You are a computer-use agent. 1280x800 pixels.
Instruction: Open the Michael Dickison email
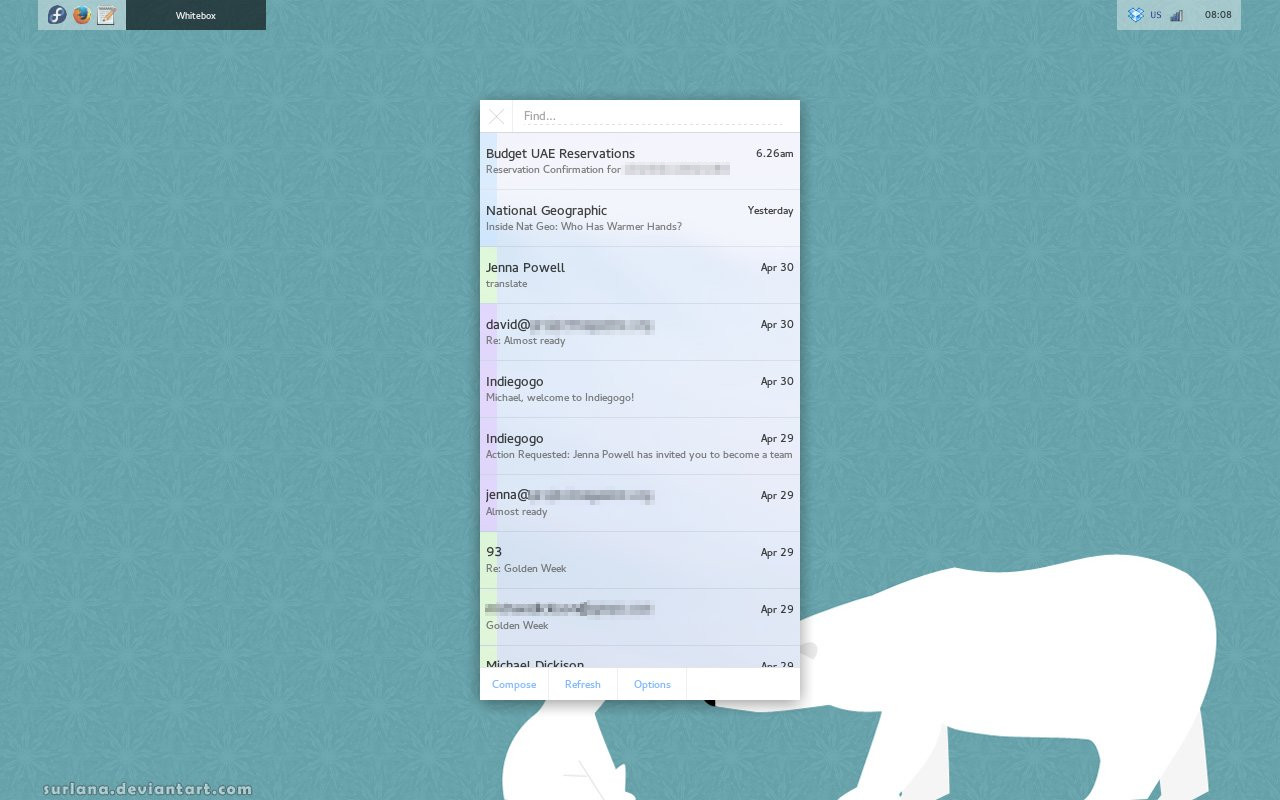tap(640, 657)
